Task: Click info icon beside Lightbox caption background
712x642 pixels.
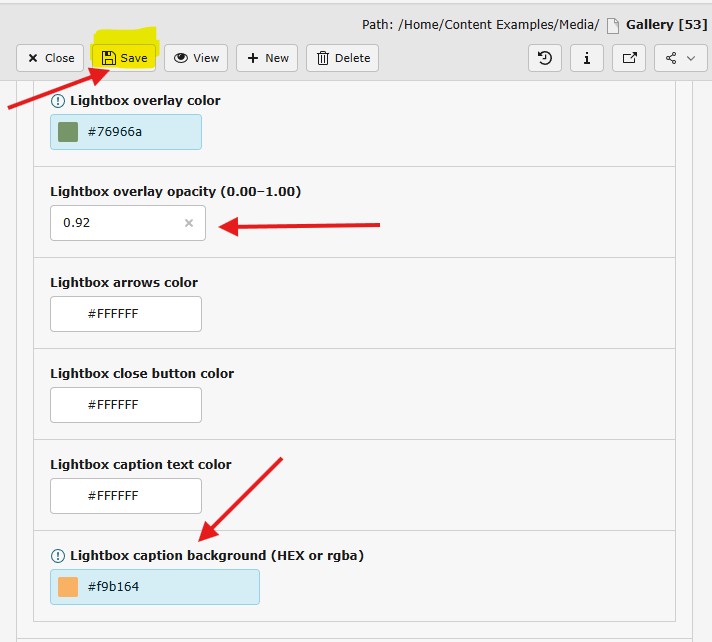Action: (x=57, y=556)
